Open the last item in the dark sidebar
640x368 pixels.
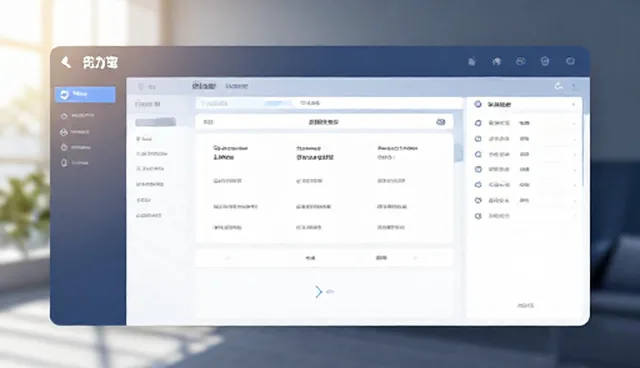tap(74, 163)
